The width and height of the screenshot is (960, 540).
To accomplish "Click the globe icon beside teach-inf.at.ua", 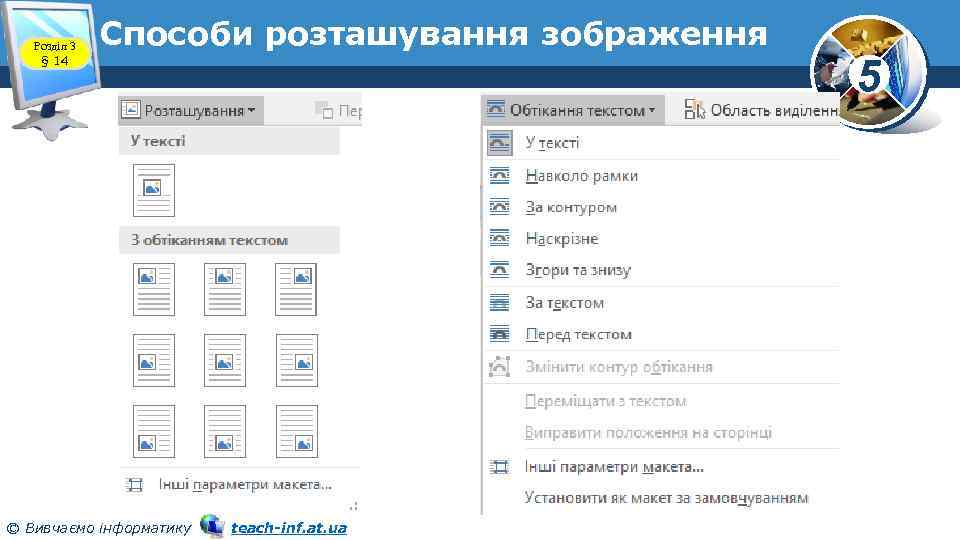I will [212, 526].
